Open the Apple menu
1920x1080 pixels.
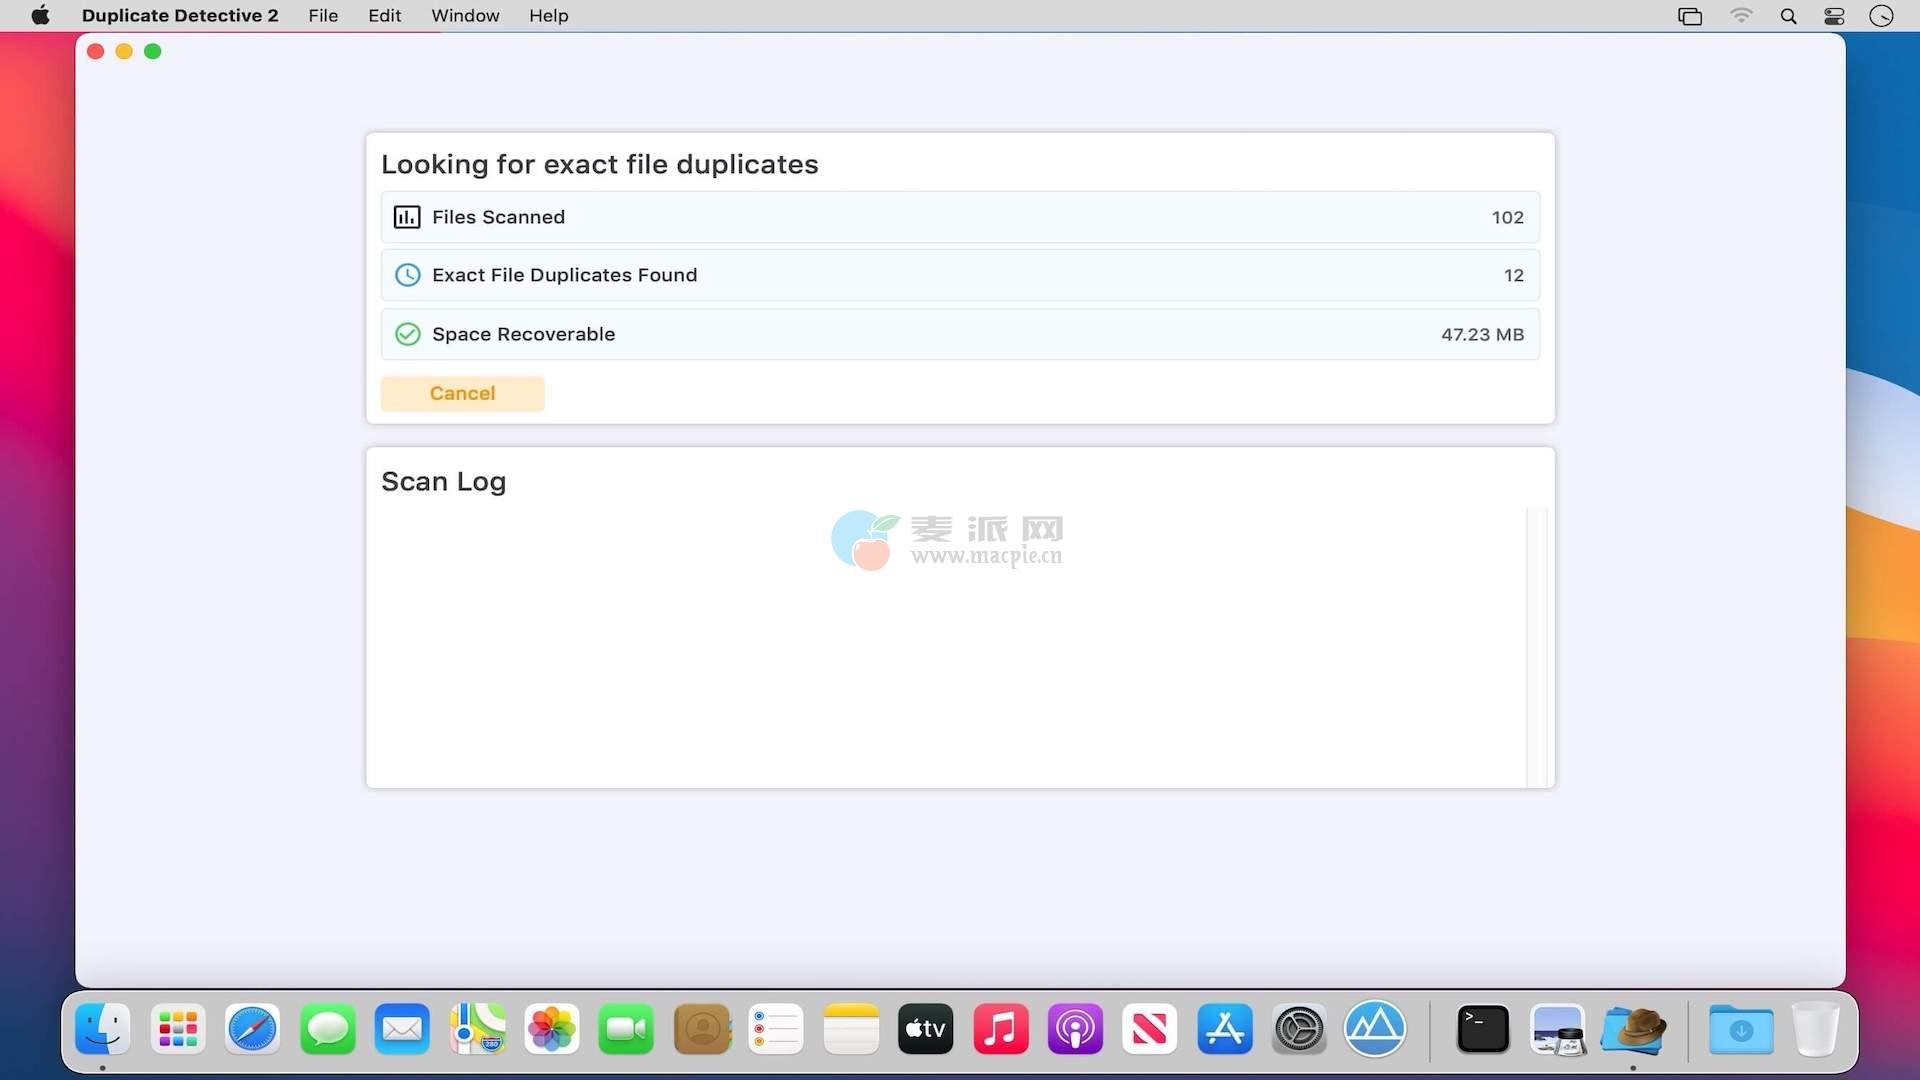[40, 16]
